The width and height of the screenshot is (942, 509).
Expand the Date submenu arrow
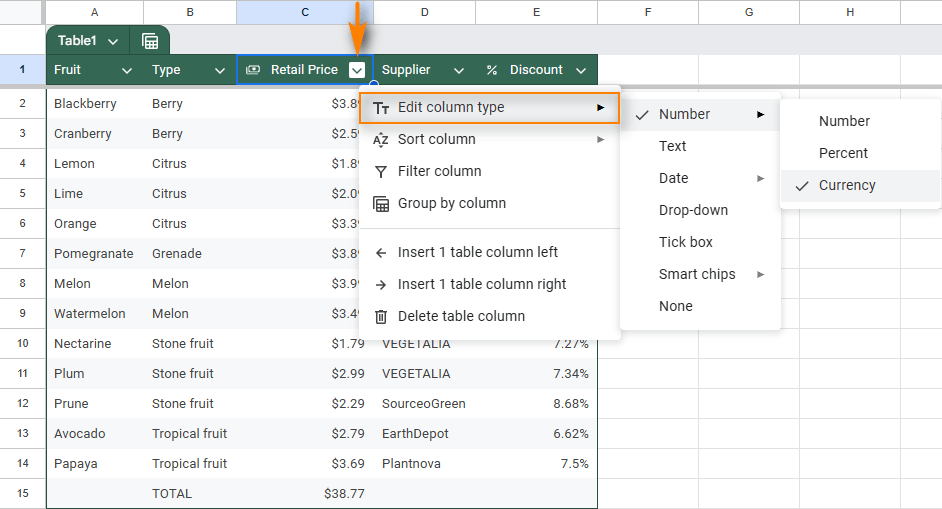pyautogui.click(x=761, y=178)
